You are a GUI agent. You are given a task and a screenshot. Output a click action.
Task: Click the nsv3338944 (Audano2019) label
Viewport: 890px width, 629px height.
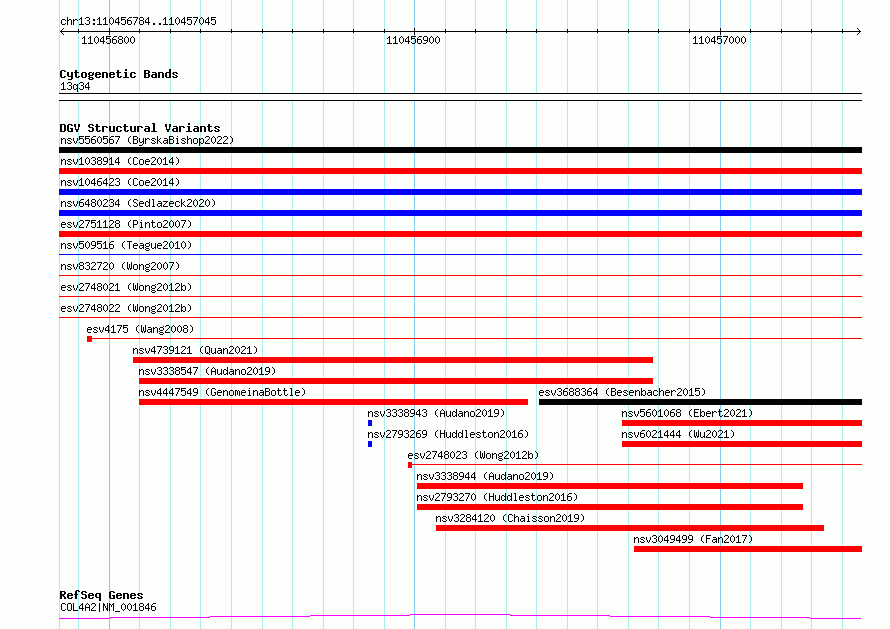(485, 476)
